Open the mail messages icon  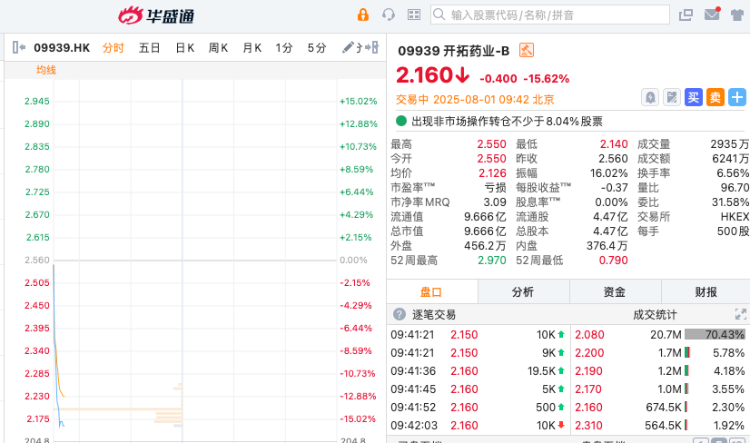(x=712, y=15)
